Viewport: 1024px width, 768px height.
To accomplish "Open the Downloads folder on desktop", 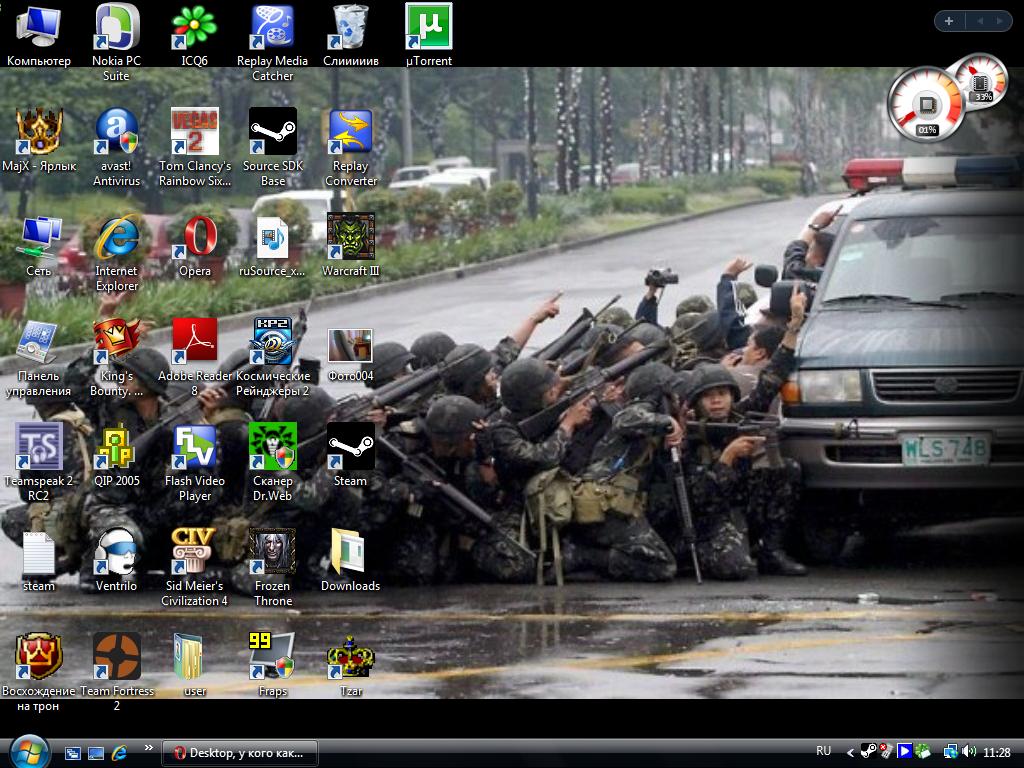I will pyautogui.click(x=350, y=552).
